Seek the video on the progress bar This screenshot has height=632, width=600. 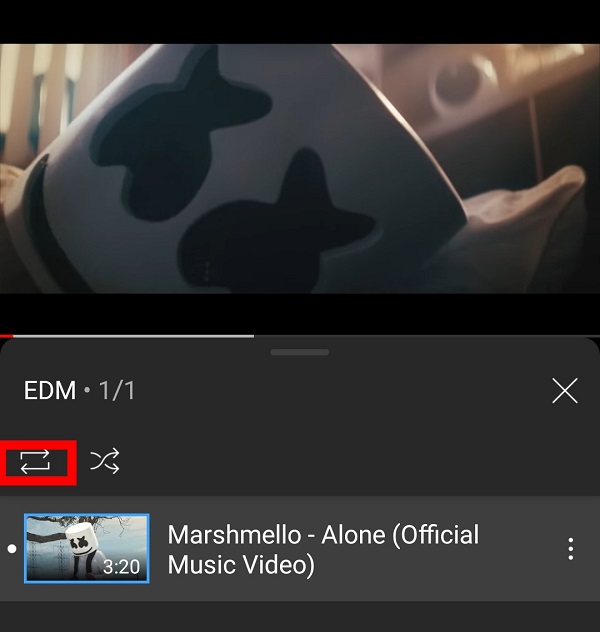(300, 336)
